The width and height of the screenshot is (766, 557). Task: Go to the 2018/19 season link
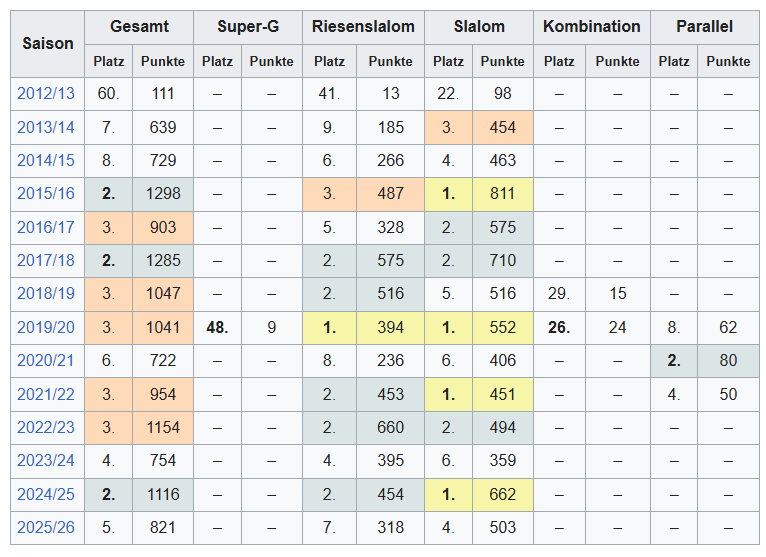[x=45, y=294]
